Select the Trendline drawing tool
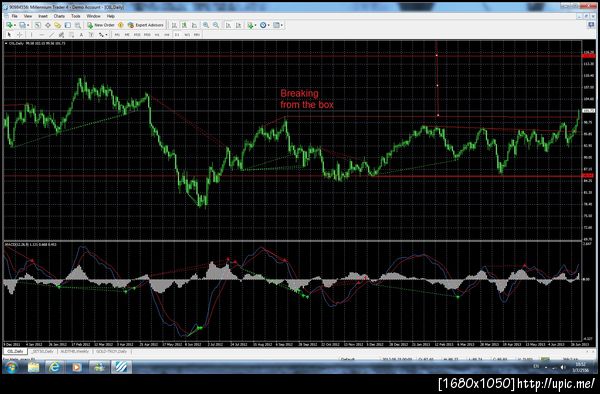The image size is (600, 394). click(51, 35)
